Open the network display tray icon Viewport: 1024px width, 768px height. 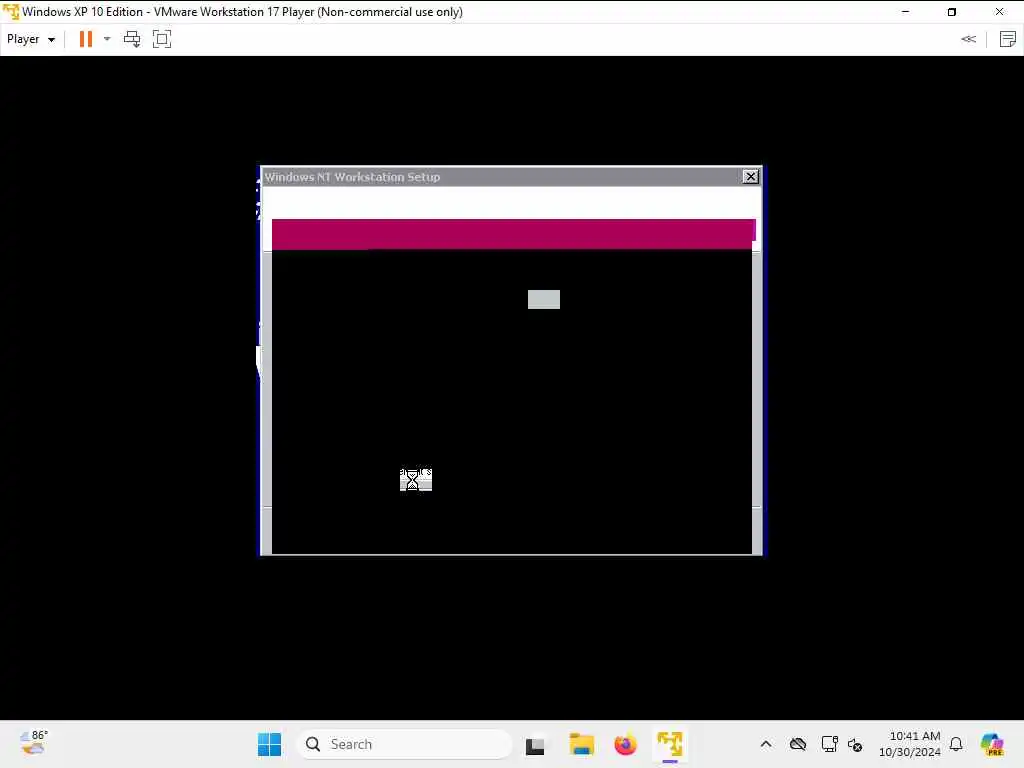[x=829, y=744]
